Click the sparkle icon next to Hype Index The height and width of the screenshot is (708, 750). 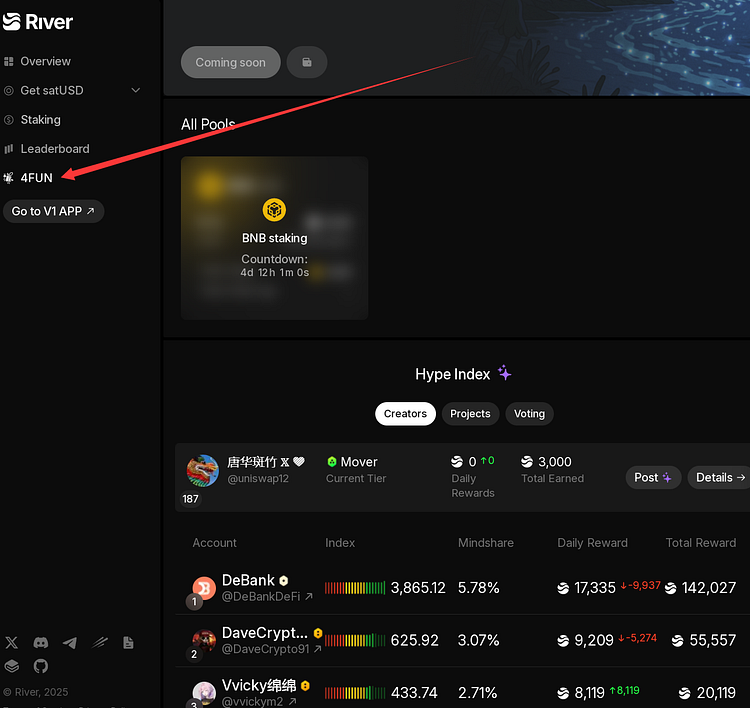point(504,373)
